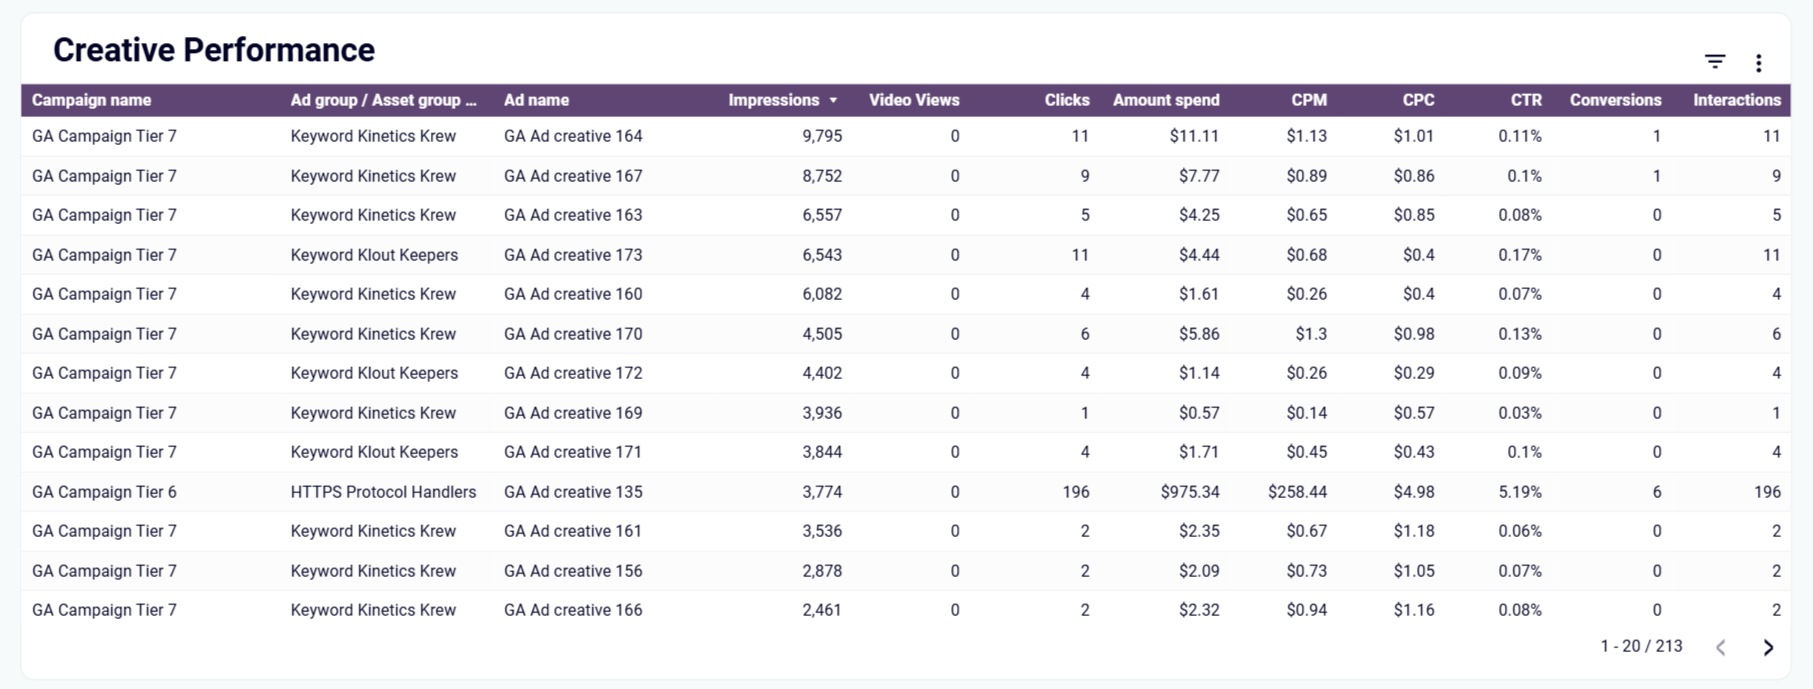
Task: Select GA Ad creative 172 cell
Action: tap(573, 373)
